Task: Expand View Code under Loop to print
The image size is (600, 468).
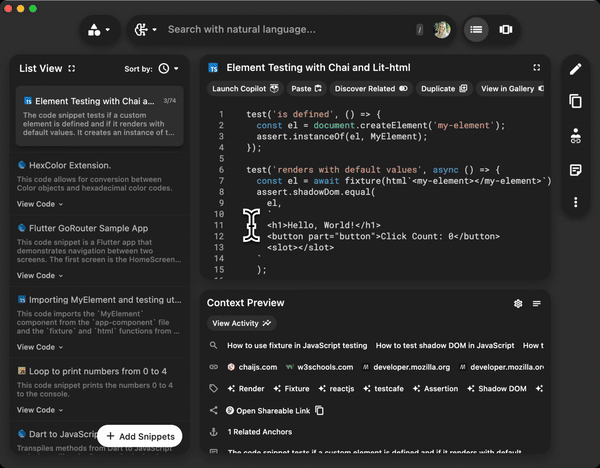Action: click(40, 410)
